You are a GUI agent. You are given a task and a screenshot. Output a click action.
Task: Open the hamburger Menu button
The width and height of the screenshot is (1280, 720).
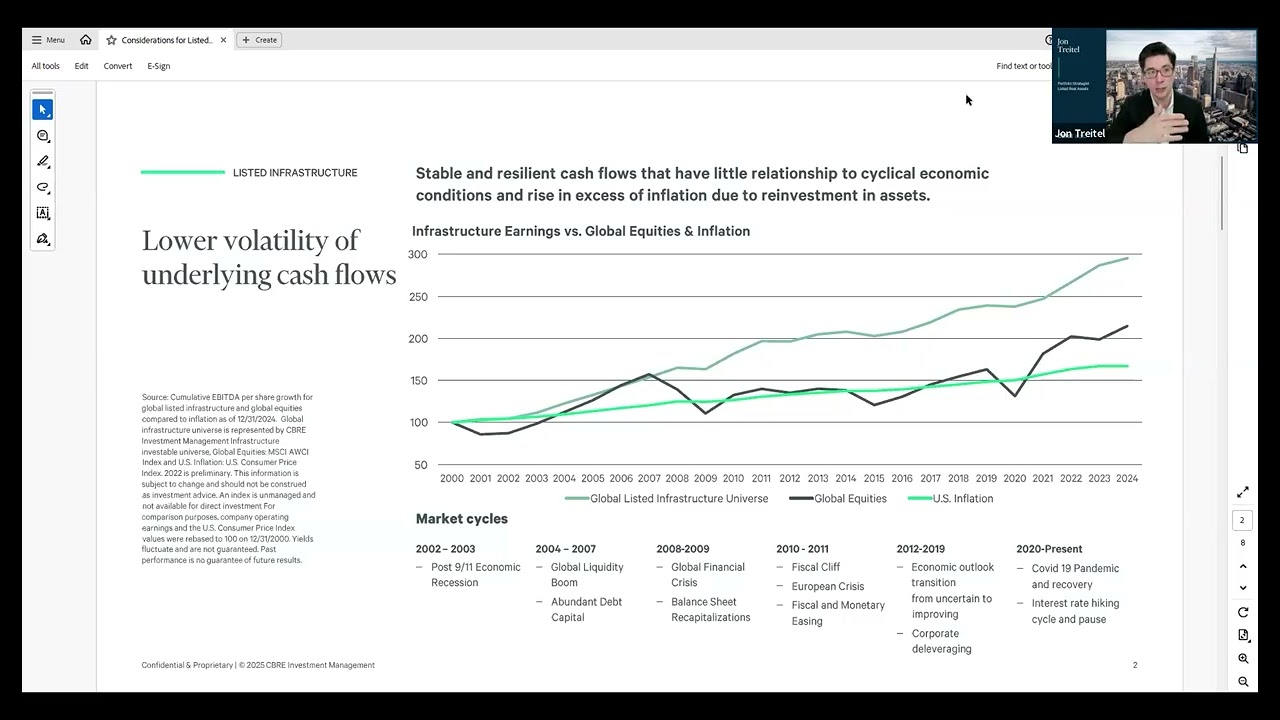pos(48,40)
